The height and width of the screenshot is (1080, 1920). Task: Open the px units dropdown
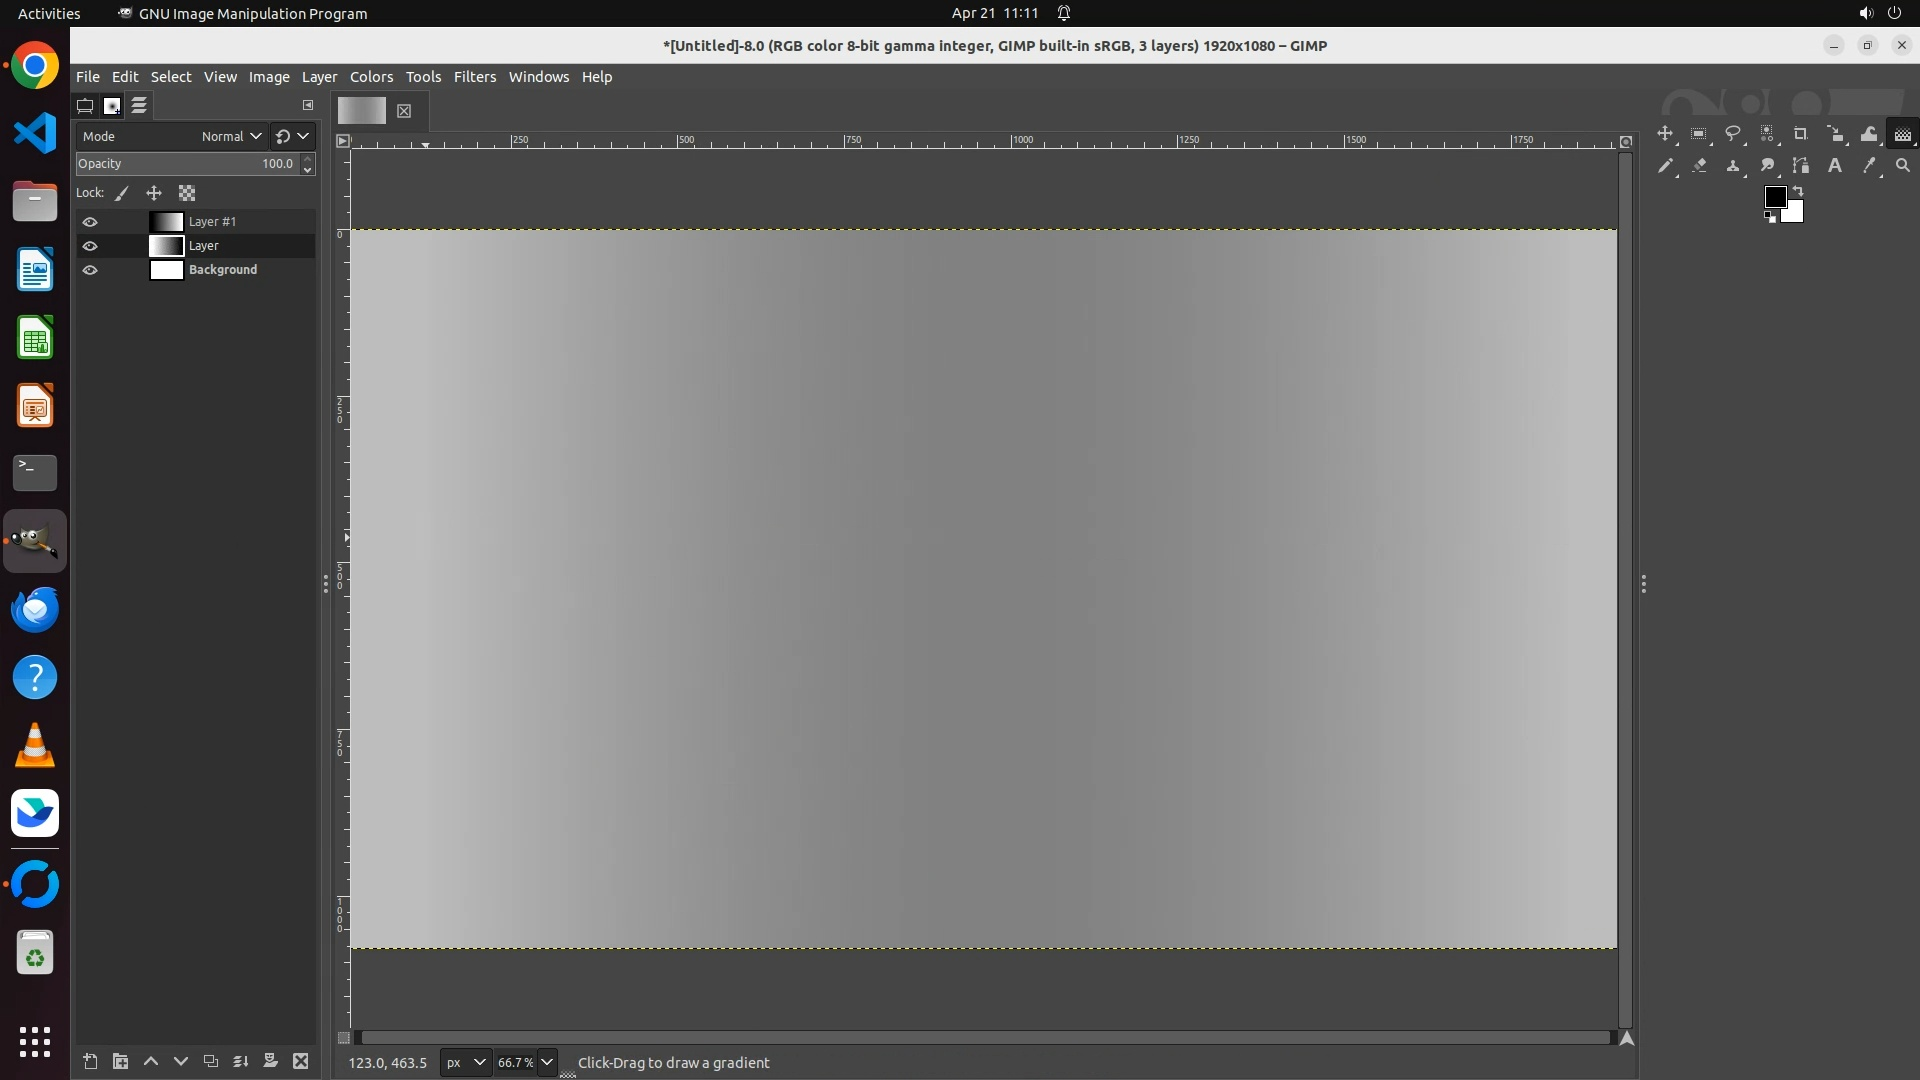click(466, 1062)
